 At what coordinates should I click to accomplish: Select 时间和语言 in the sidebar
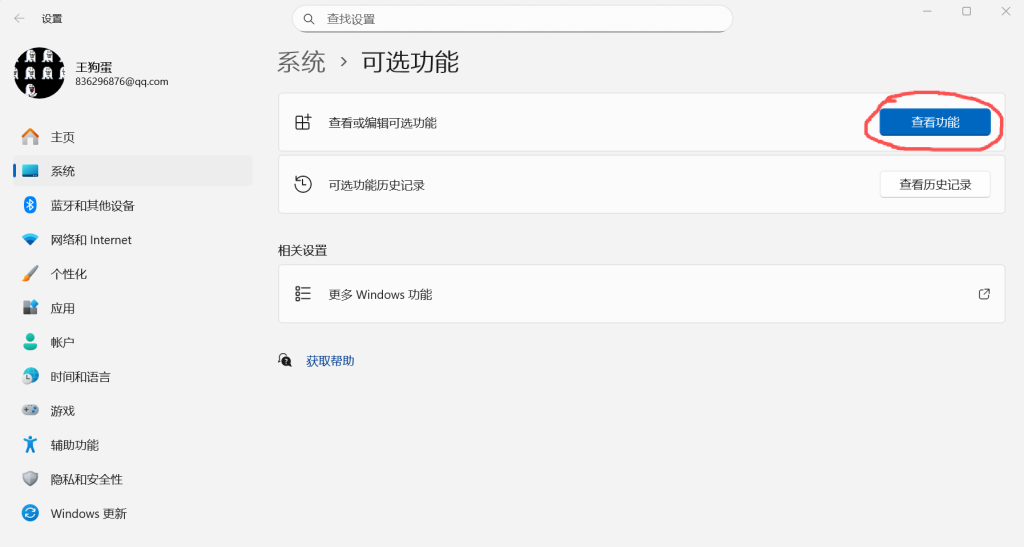click(x=80, y=377)
